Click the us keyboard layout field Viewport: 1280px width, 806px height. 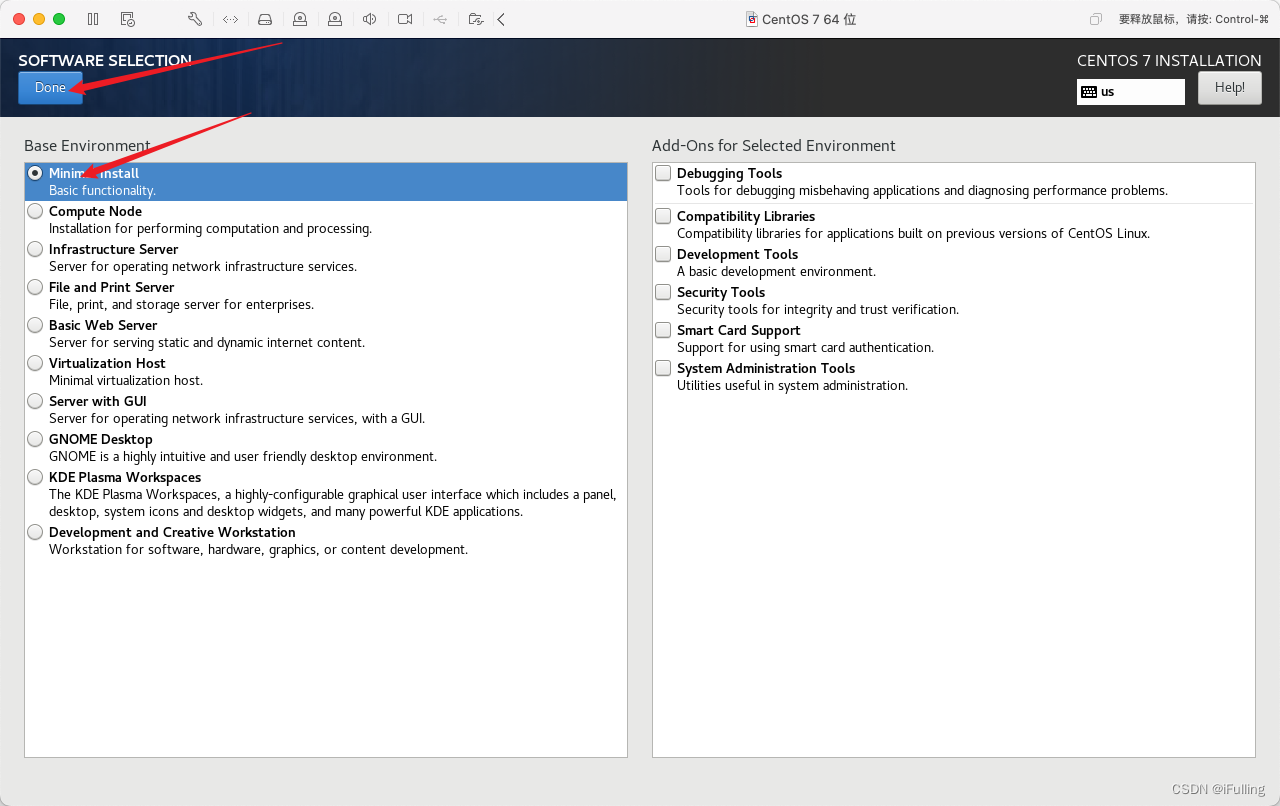tap(1131, 92)
